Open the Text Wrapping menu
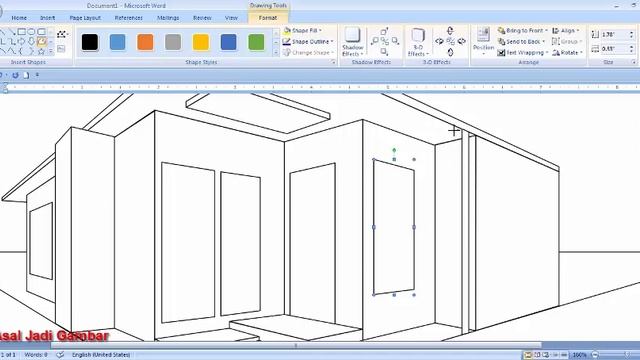 (522, 53)
